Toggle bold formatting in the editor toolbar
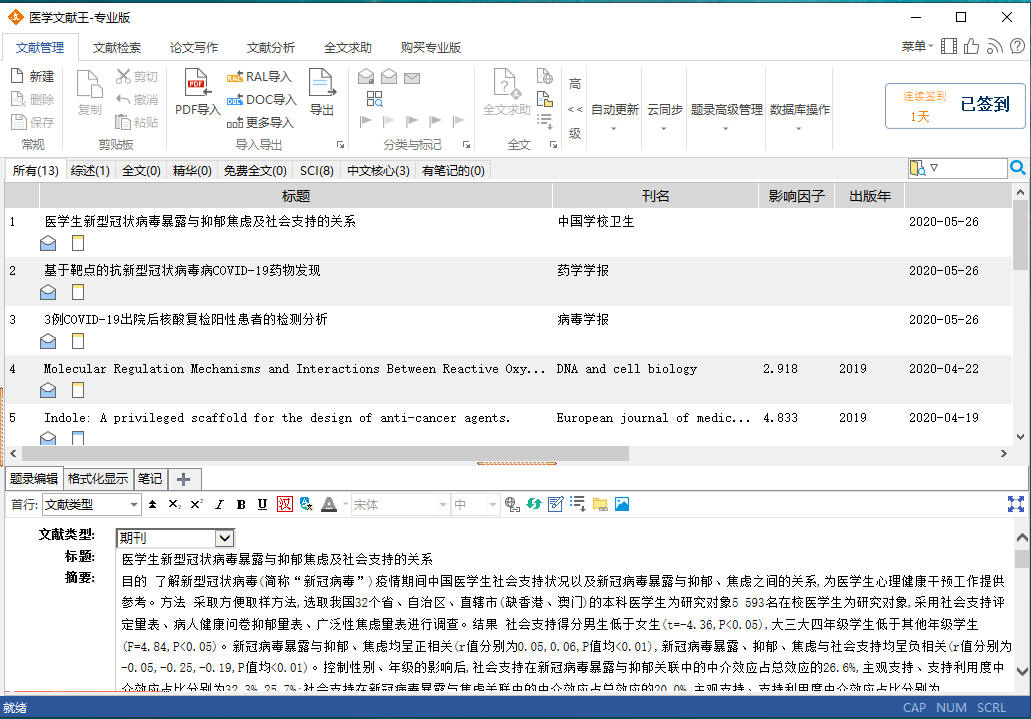Viewport: 1031px width, 719px height. click(240, 505)
